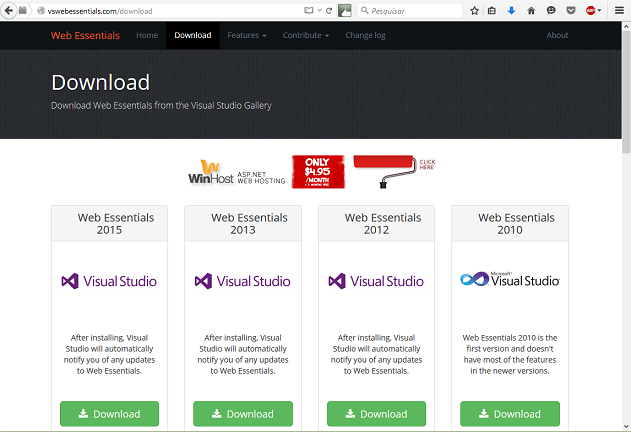Image resolution: width=631 pixels, height=432 pixels.
Task: Click the Web Essentials brand link
Action: 85,35
